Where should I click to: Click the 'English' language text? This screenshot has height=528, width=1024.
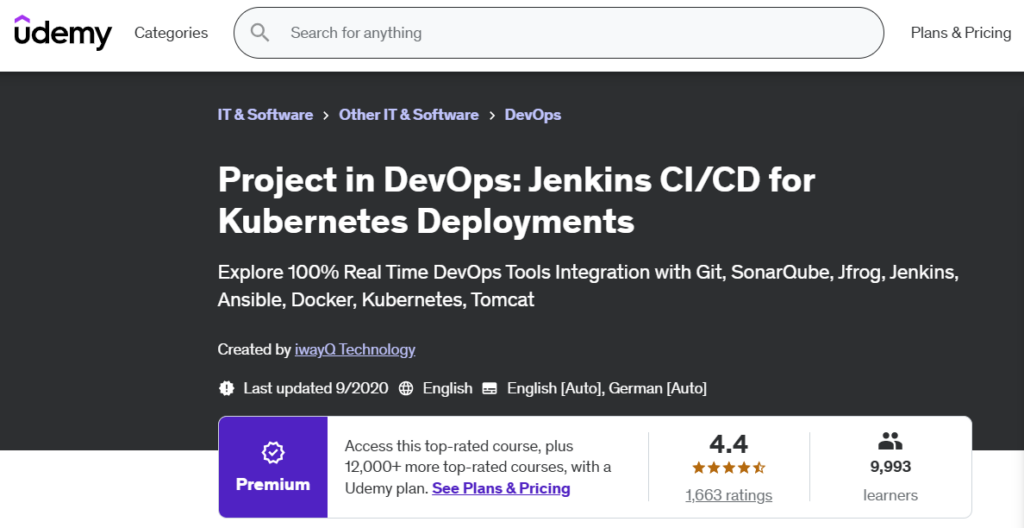(x=447, y=388)
